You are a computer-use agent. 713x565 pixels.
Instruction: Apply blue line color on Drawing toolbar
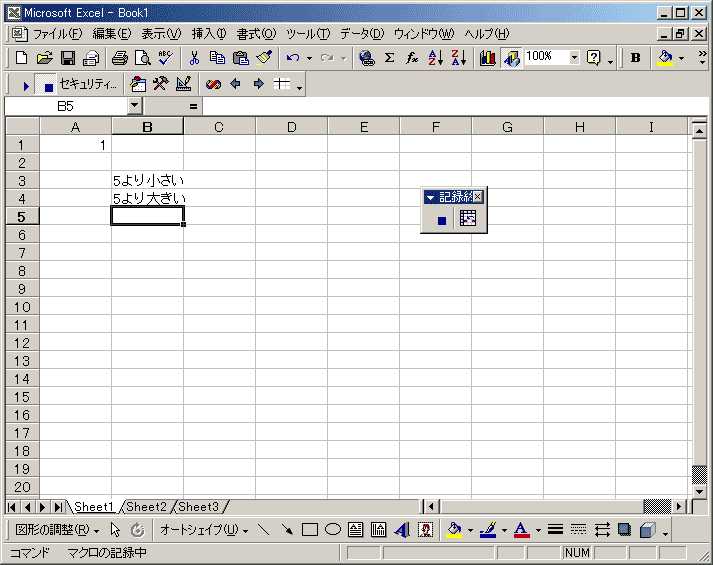[x=488, y=530]
